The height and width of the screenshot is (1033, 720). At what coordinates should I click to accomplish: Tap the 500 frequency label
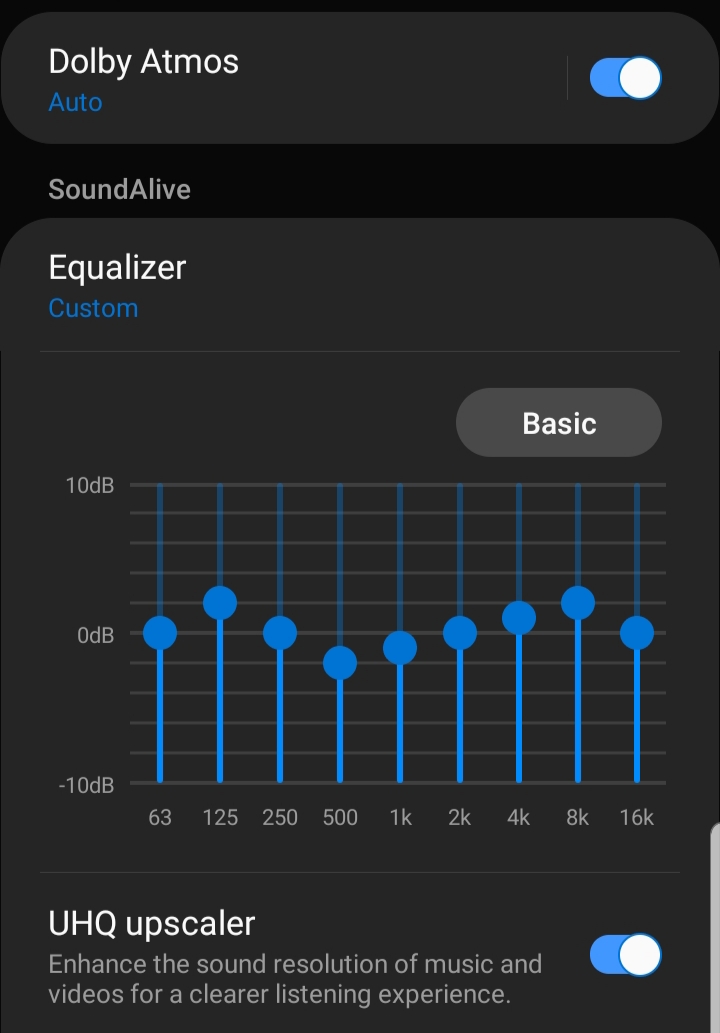click(340, 817)
